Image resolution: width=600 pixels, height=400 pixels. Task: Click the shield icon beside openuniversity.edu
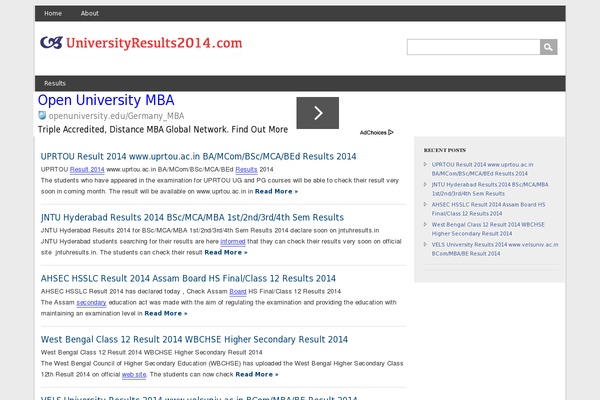pyautogui.click(x=42, y=115)
